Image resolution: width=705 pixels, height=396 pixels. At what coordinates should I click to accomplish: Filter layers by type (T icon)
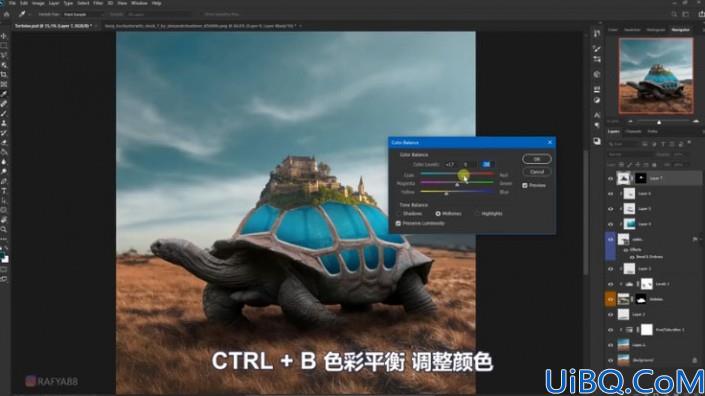(663, 144)
